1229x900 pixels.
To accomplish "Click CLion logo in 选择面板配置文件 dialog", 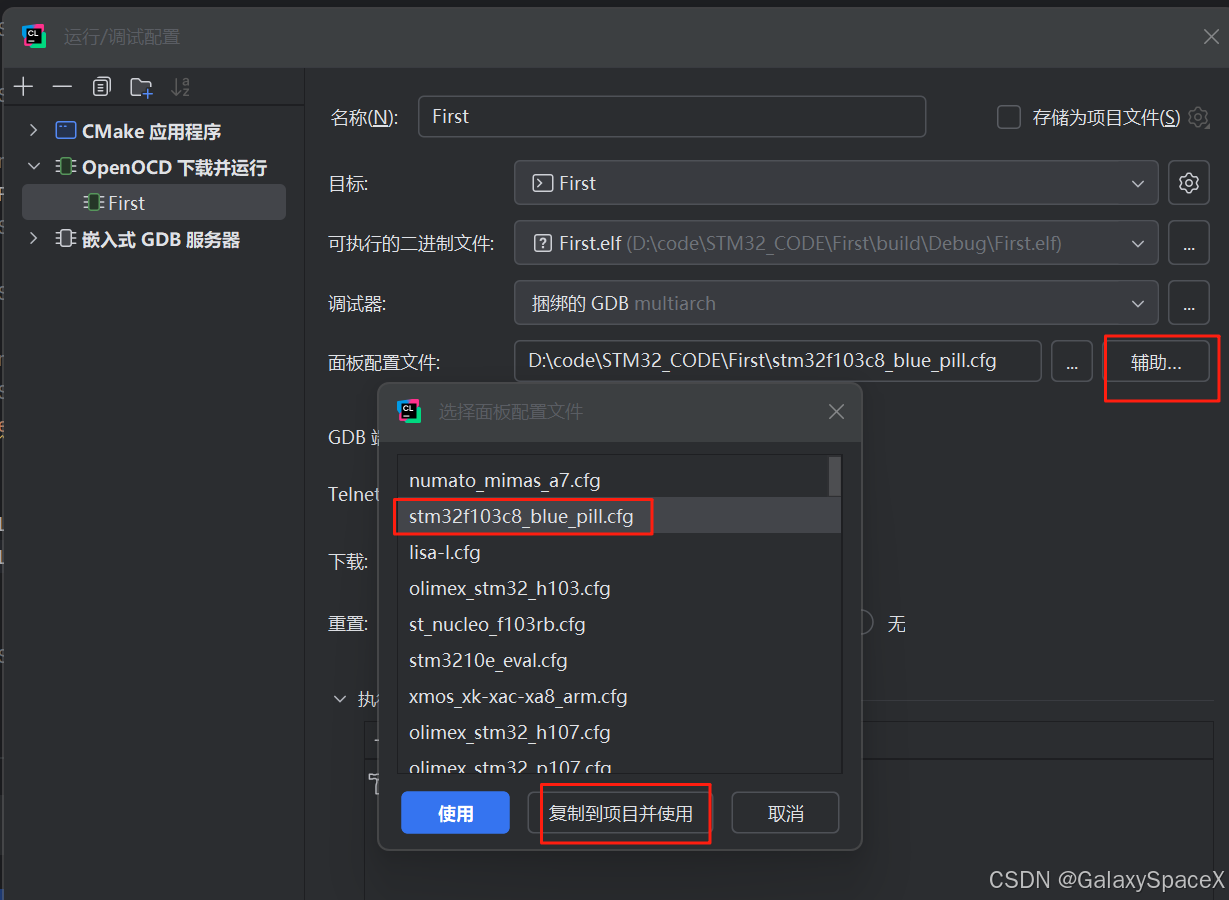I will tap(409, 411).
